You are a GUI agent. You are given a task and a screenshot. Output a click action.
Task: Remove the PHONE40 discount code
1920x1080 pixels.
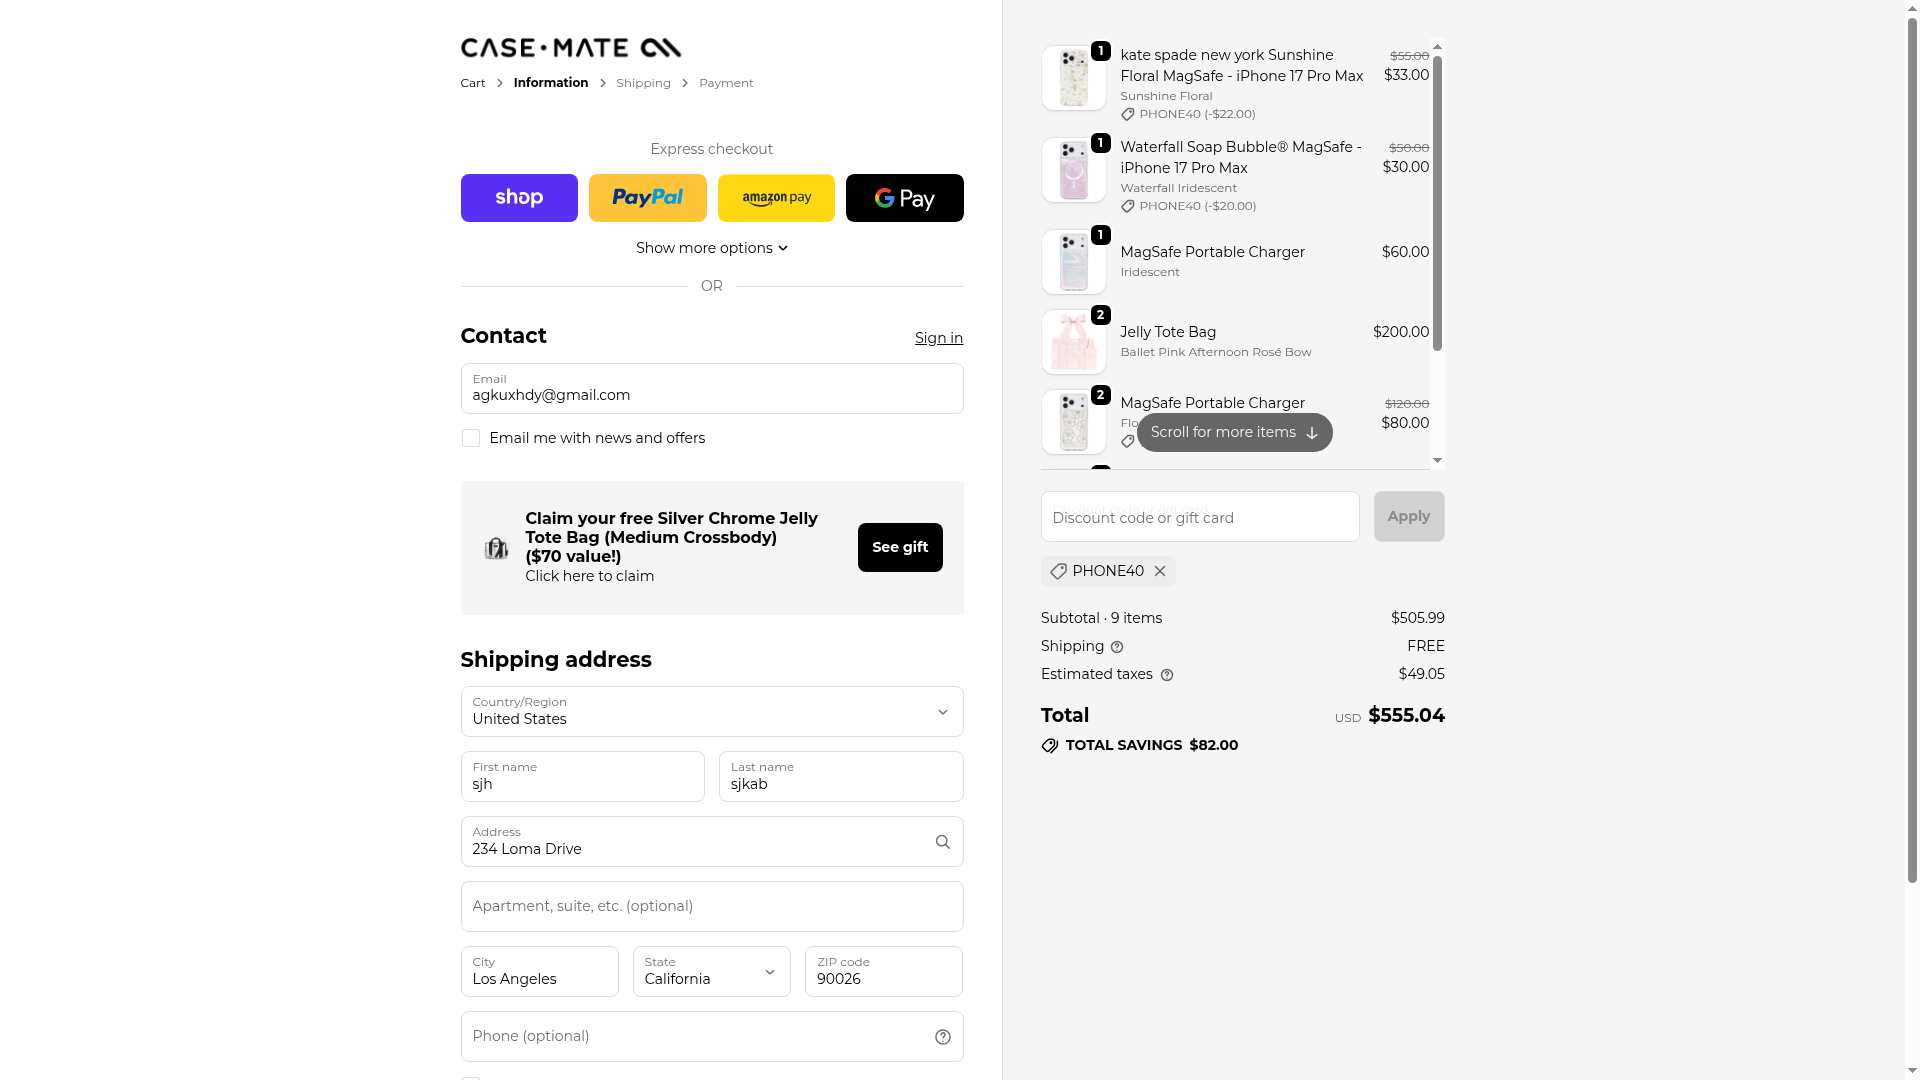(1160, 571)
